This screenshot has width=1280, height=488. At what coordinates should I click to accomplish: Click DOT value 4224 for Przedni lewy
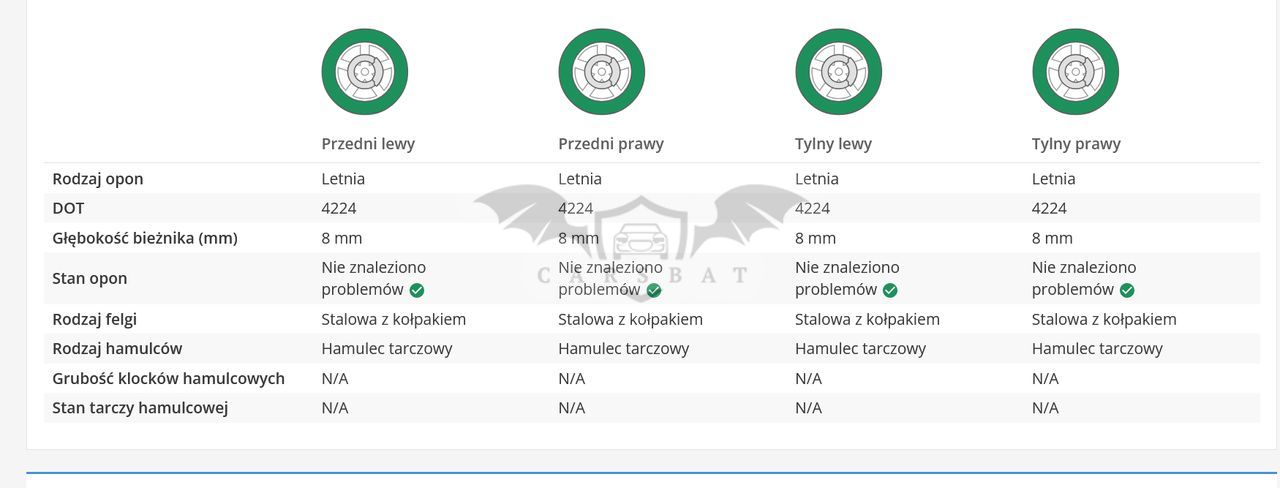[339, 208]
